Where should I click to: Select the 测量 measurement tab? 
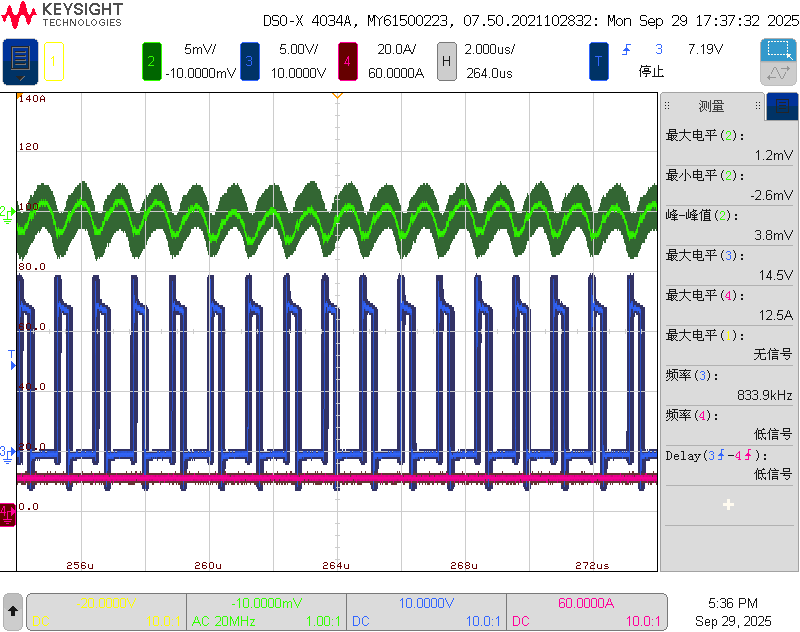point(712,106)
